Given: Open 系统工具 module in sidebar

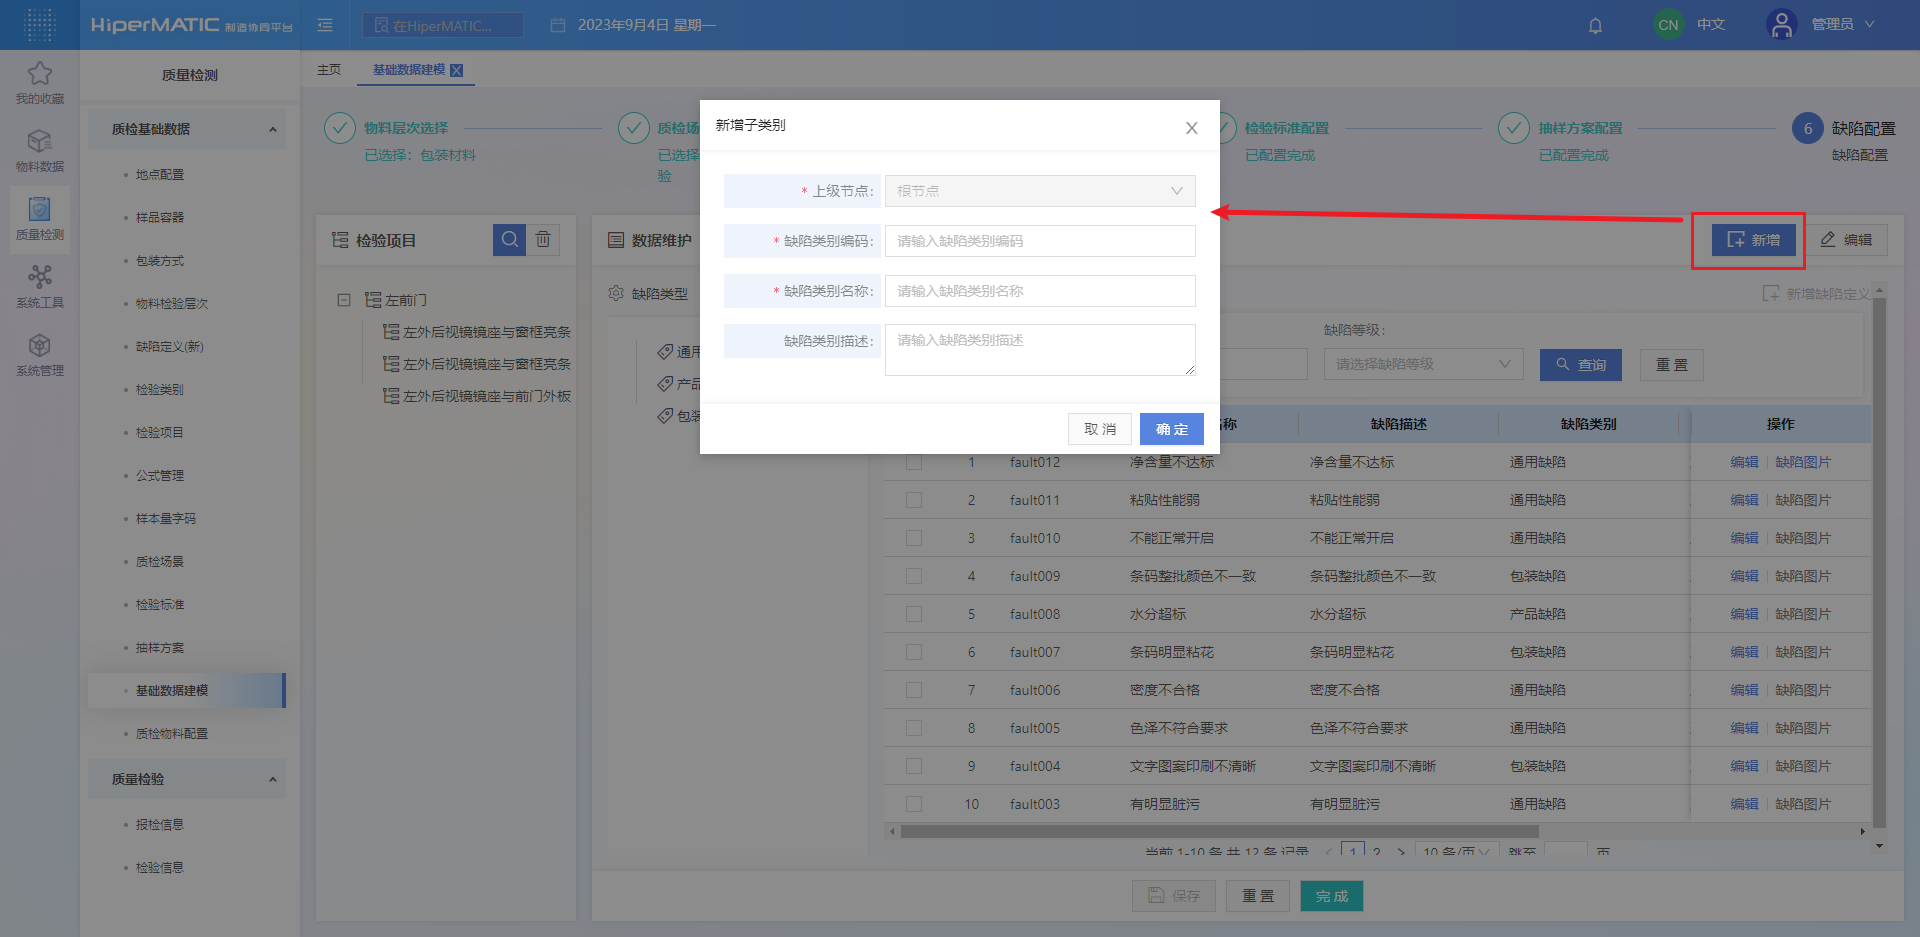Looking at the screenshot, I should 40,286.
